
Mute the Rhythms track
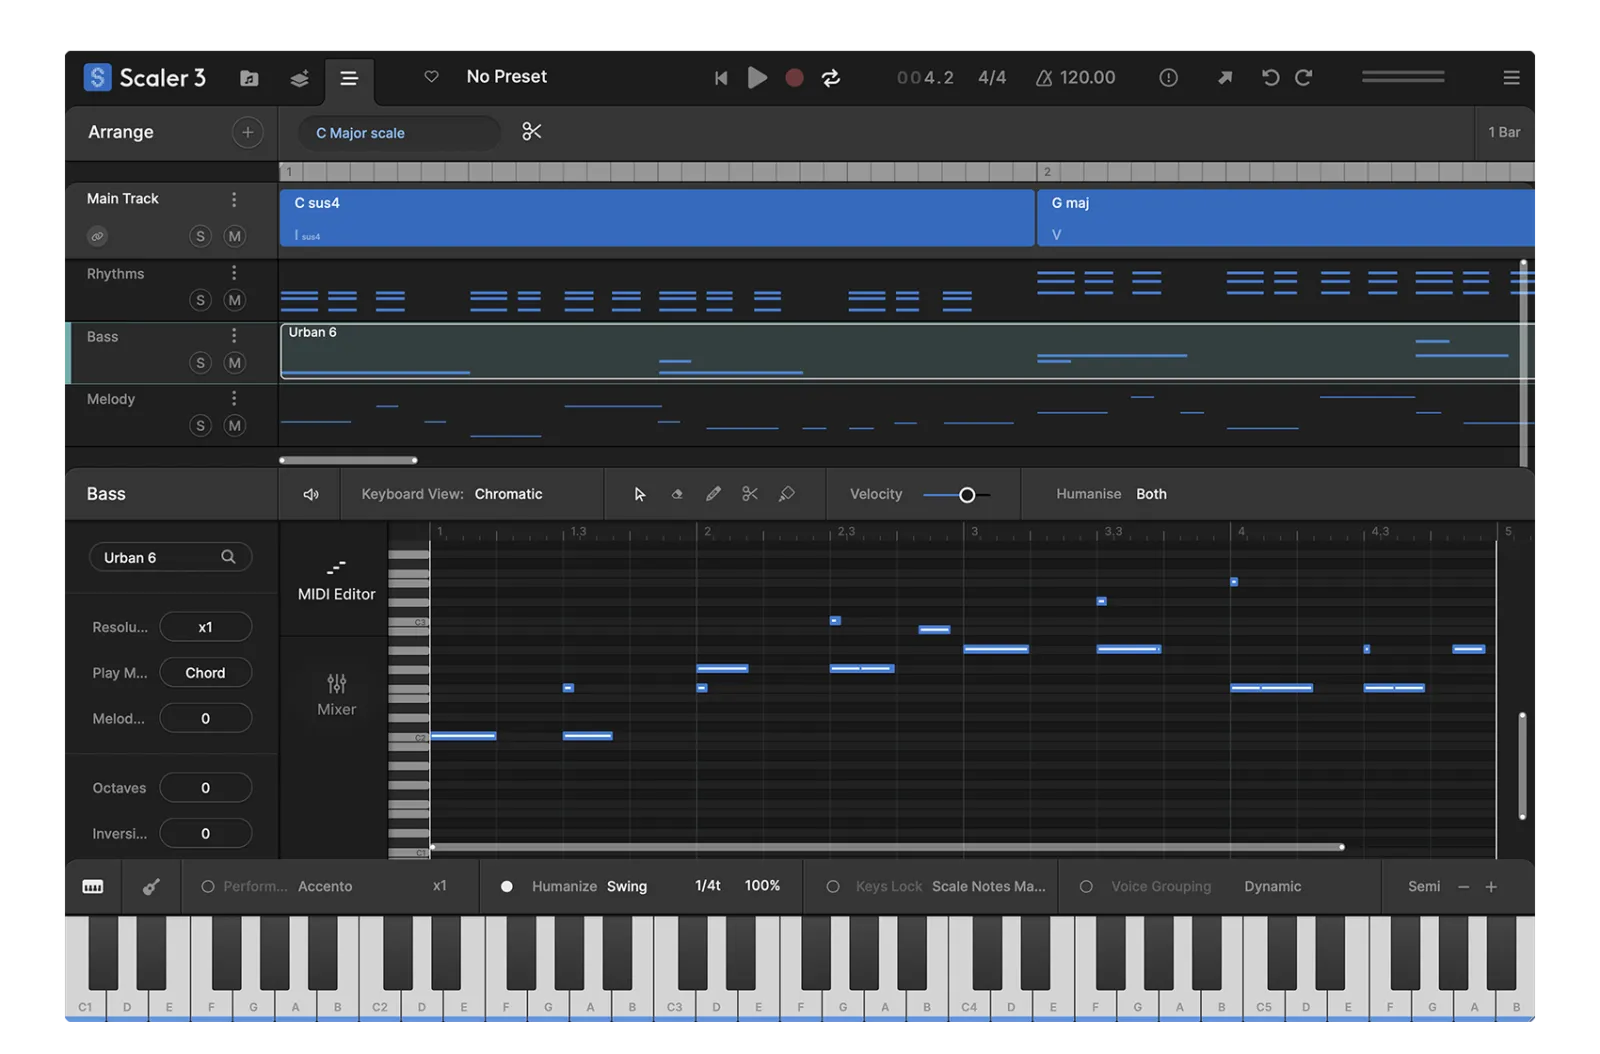234,300
